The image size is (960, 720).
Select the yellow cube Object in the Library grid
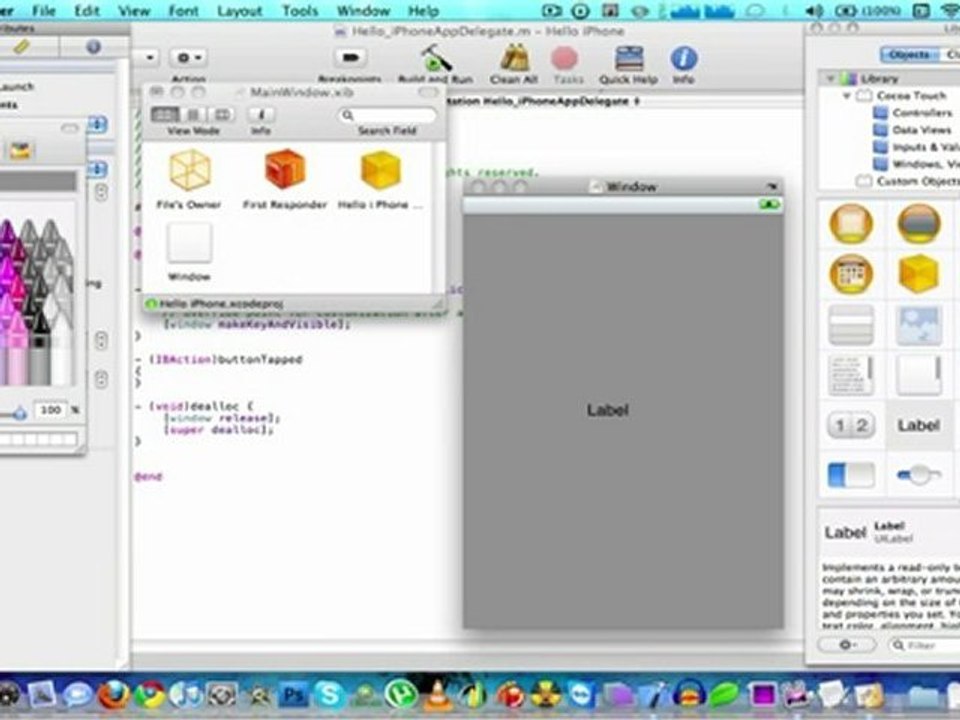(918, 274)
